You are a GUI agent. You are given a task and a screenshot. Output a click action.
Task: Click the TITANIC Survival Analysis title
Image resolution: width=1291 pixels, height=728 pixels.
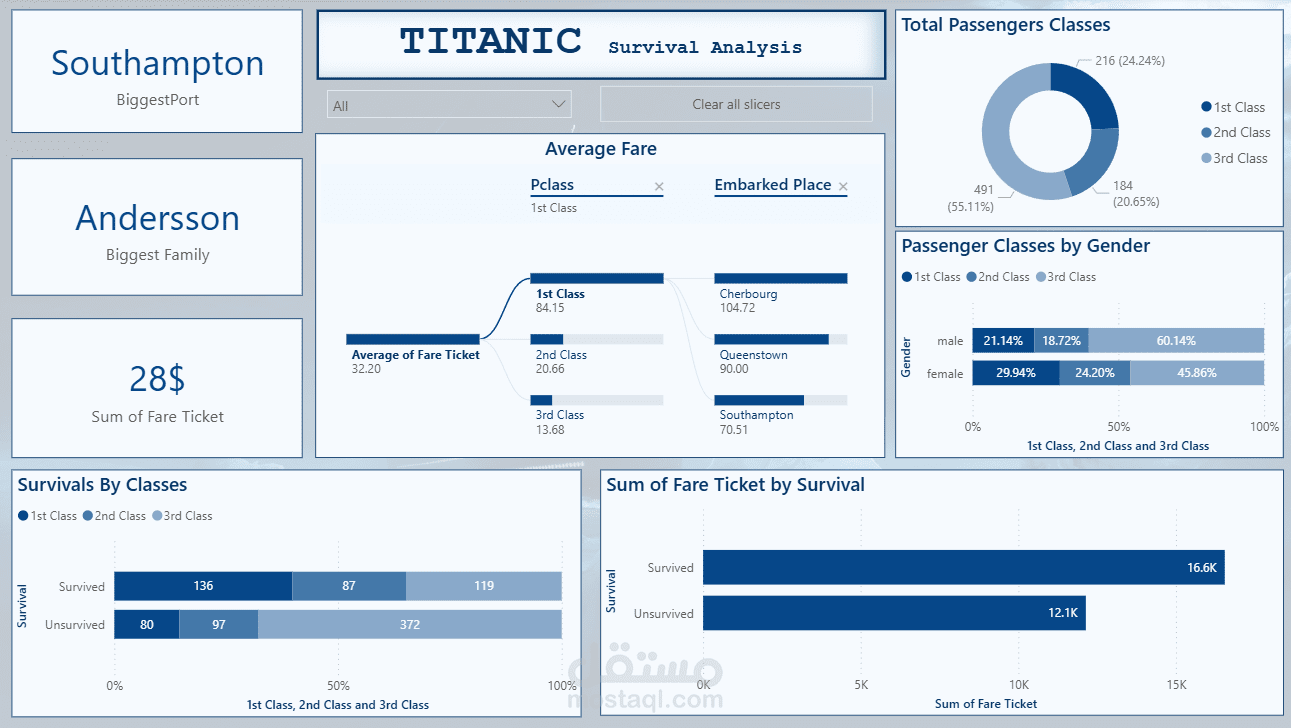click(601, 45)
